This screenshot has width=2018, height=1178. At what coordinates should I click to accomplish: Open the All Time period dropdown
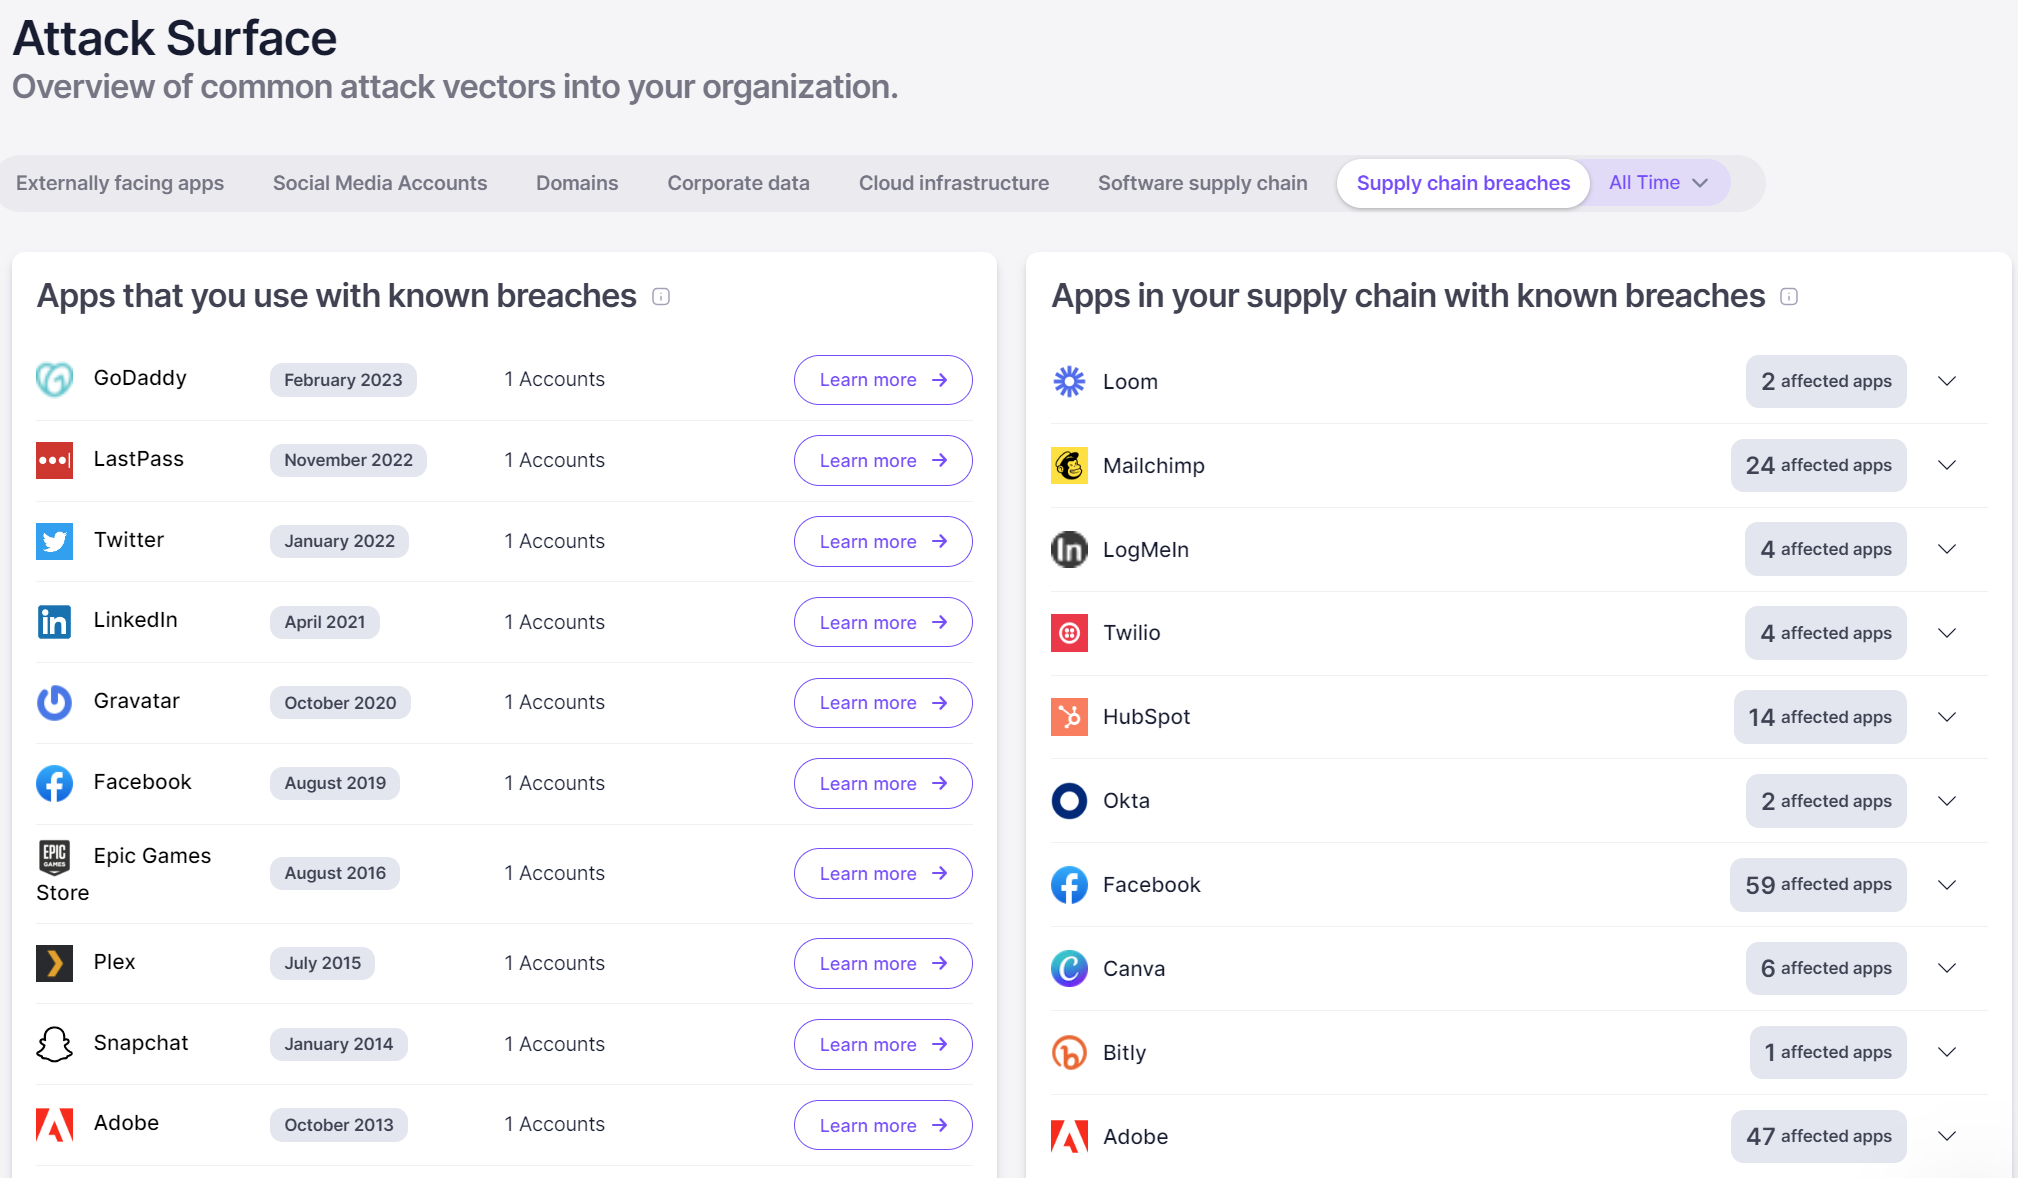point(1659,183)
